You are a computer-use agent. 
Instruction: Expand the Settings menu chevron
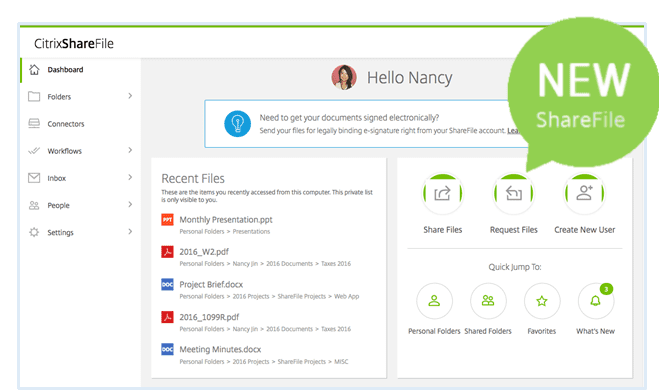(130, 231)
